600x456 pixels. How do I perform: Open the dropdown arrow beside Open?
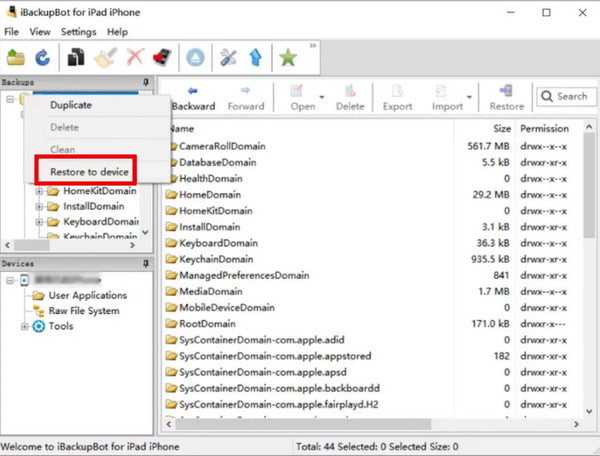[x=322, y=98]
